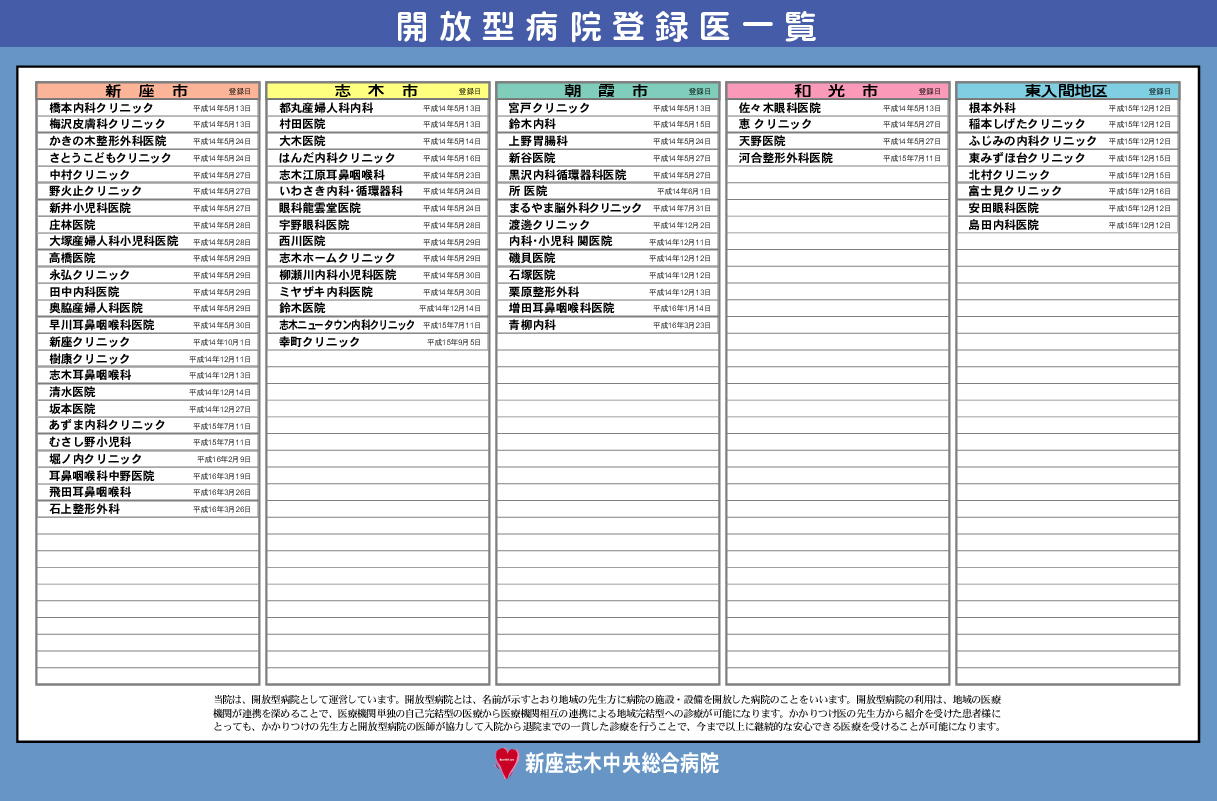1217x801 pixels.
Task: Choose the 石塚医院 row
Action: pyautogui.click(x=607, y=275)
